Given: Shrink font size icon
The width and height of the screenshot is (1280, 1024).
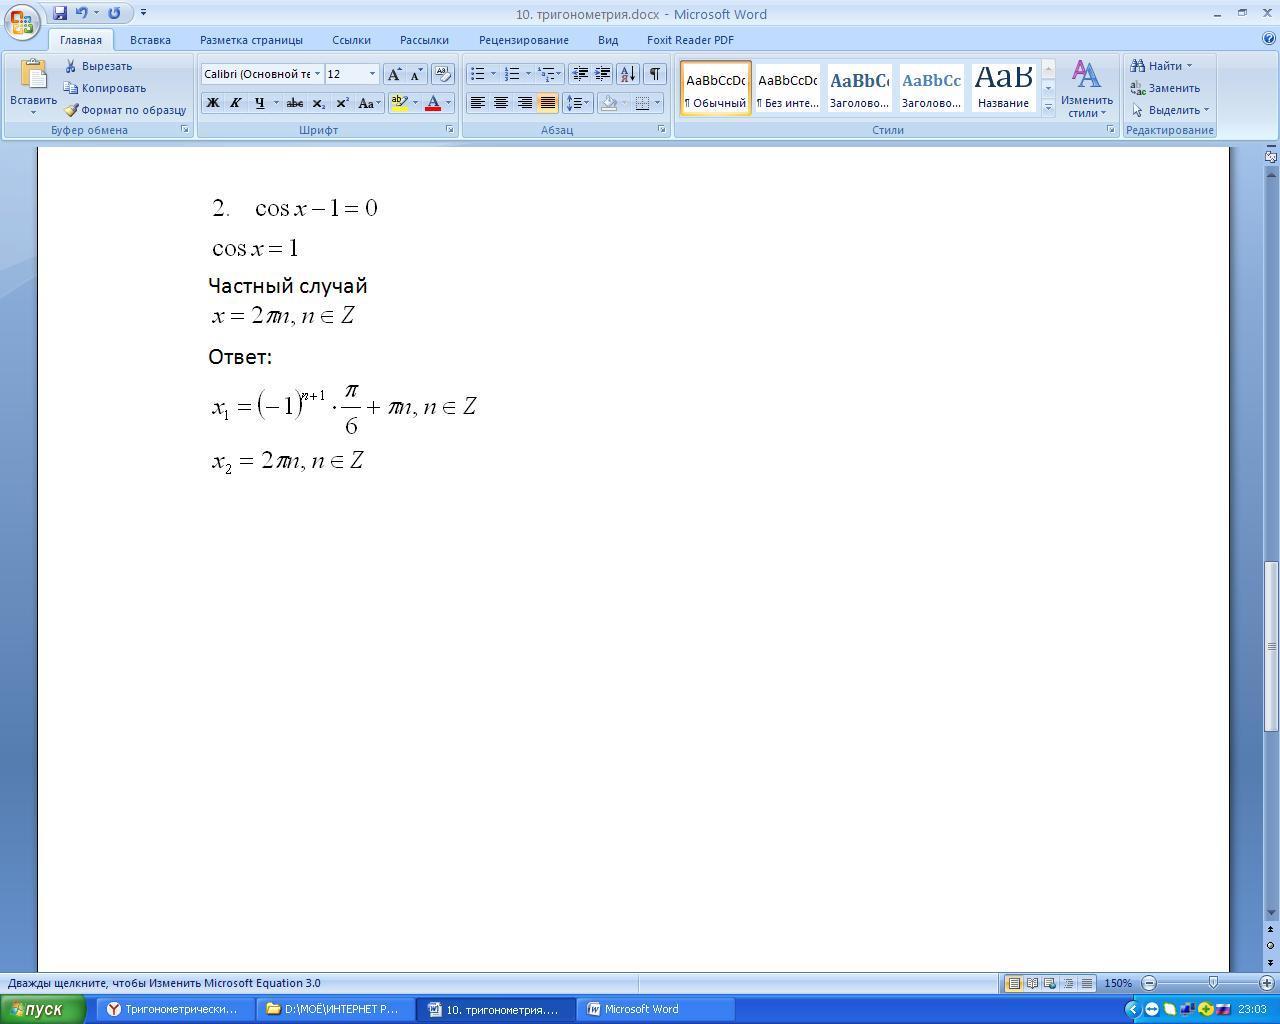Looking at the screenshot, I should [x=416, y=74].
